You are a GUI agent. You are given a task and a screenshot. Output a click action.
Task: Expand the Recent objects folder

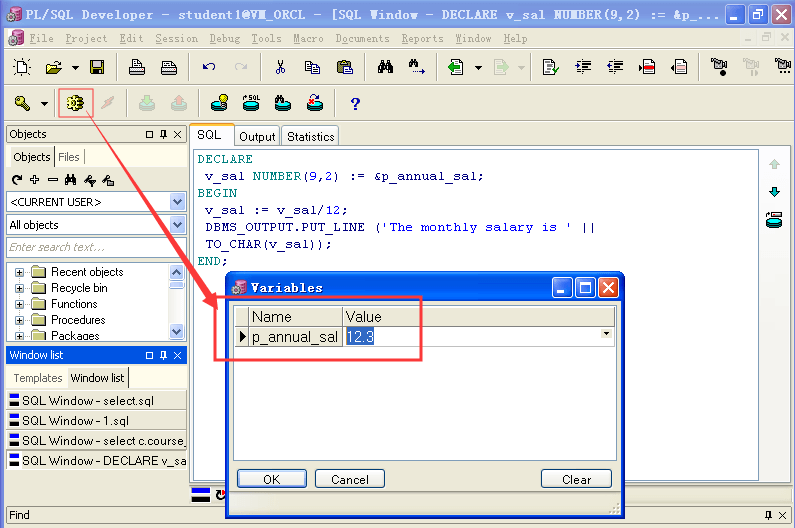[x=19, y=272]
